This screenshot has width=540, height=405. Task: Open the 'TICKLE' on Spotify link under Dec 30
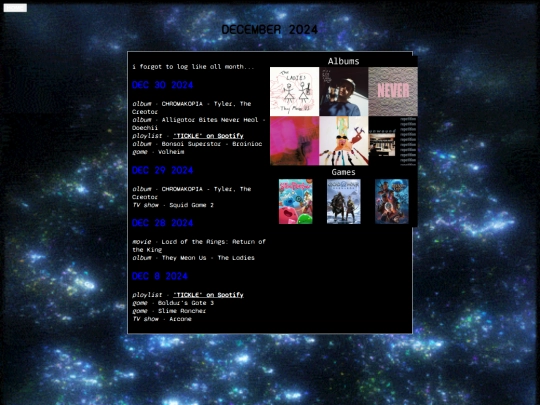click(x=208, y=136)
